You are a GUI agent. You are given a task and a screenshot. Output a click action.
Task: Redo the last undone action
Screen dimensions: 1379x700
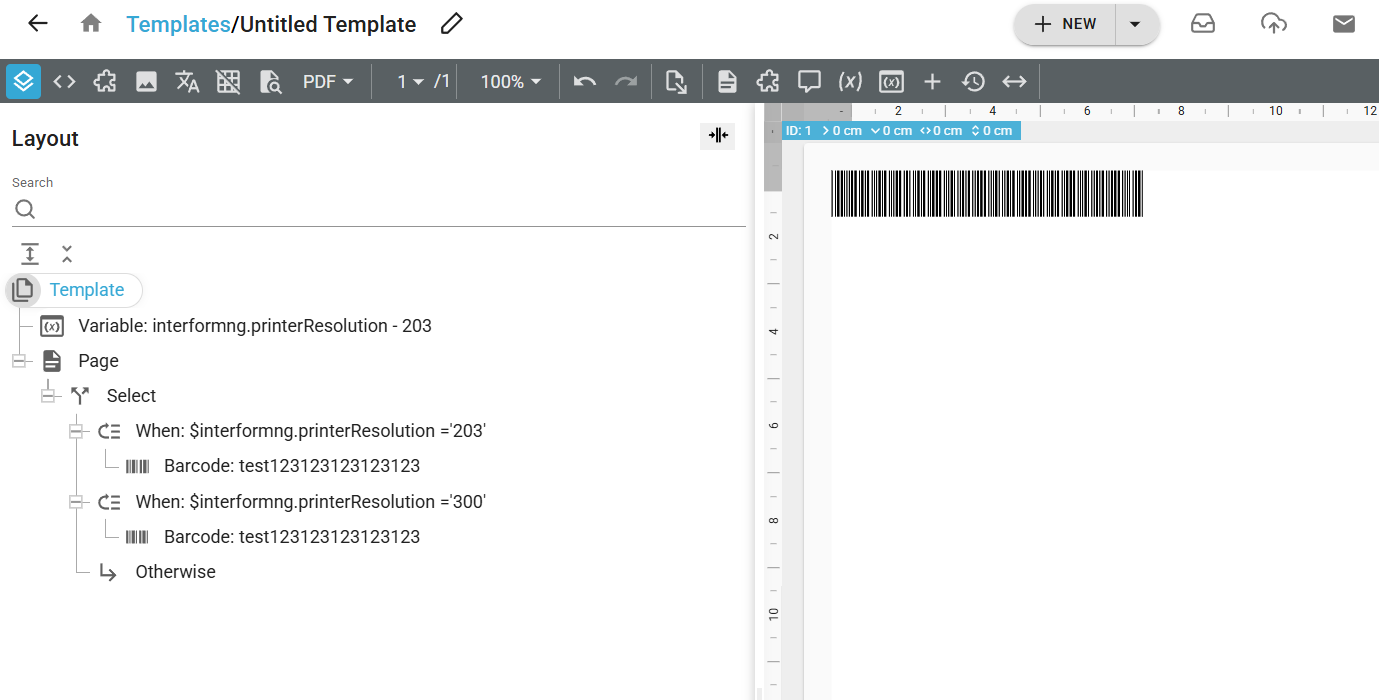click(626, 81)
